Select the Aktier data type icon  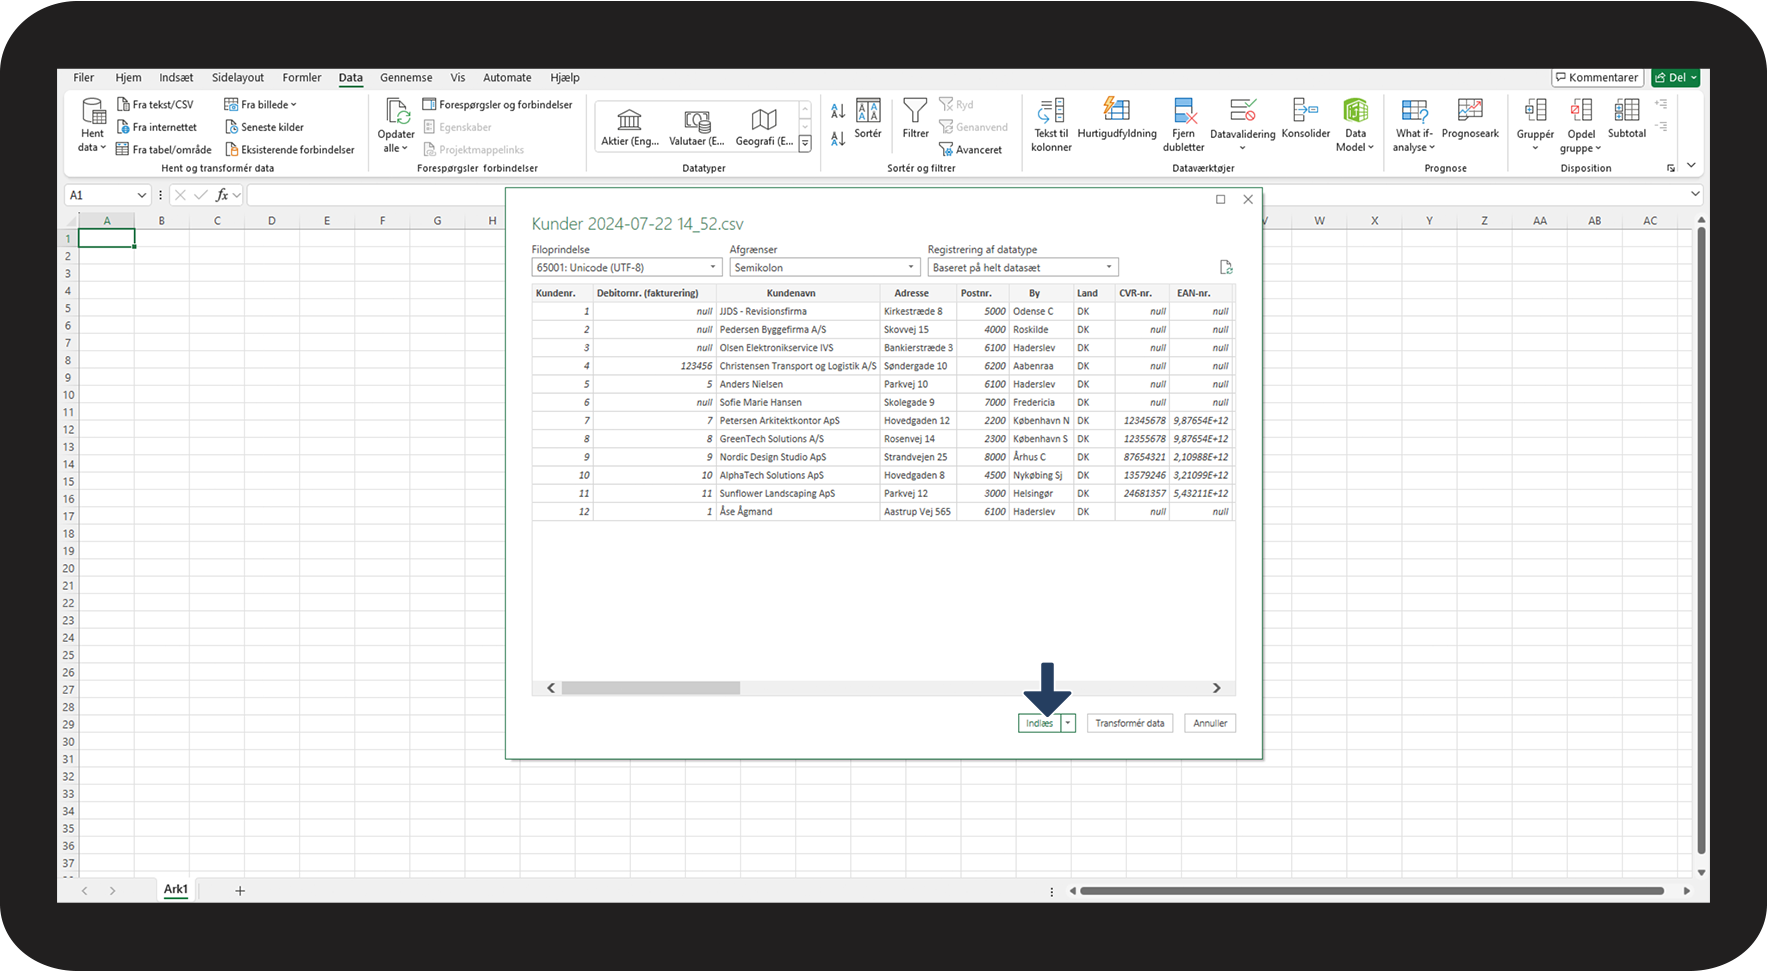629,121
